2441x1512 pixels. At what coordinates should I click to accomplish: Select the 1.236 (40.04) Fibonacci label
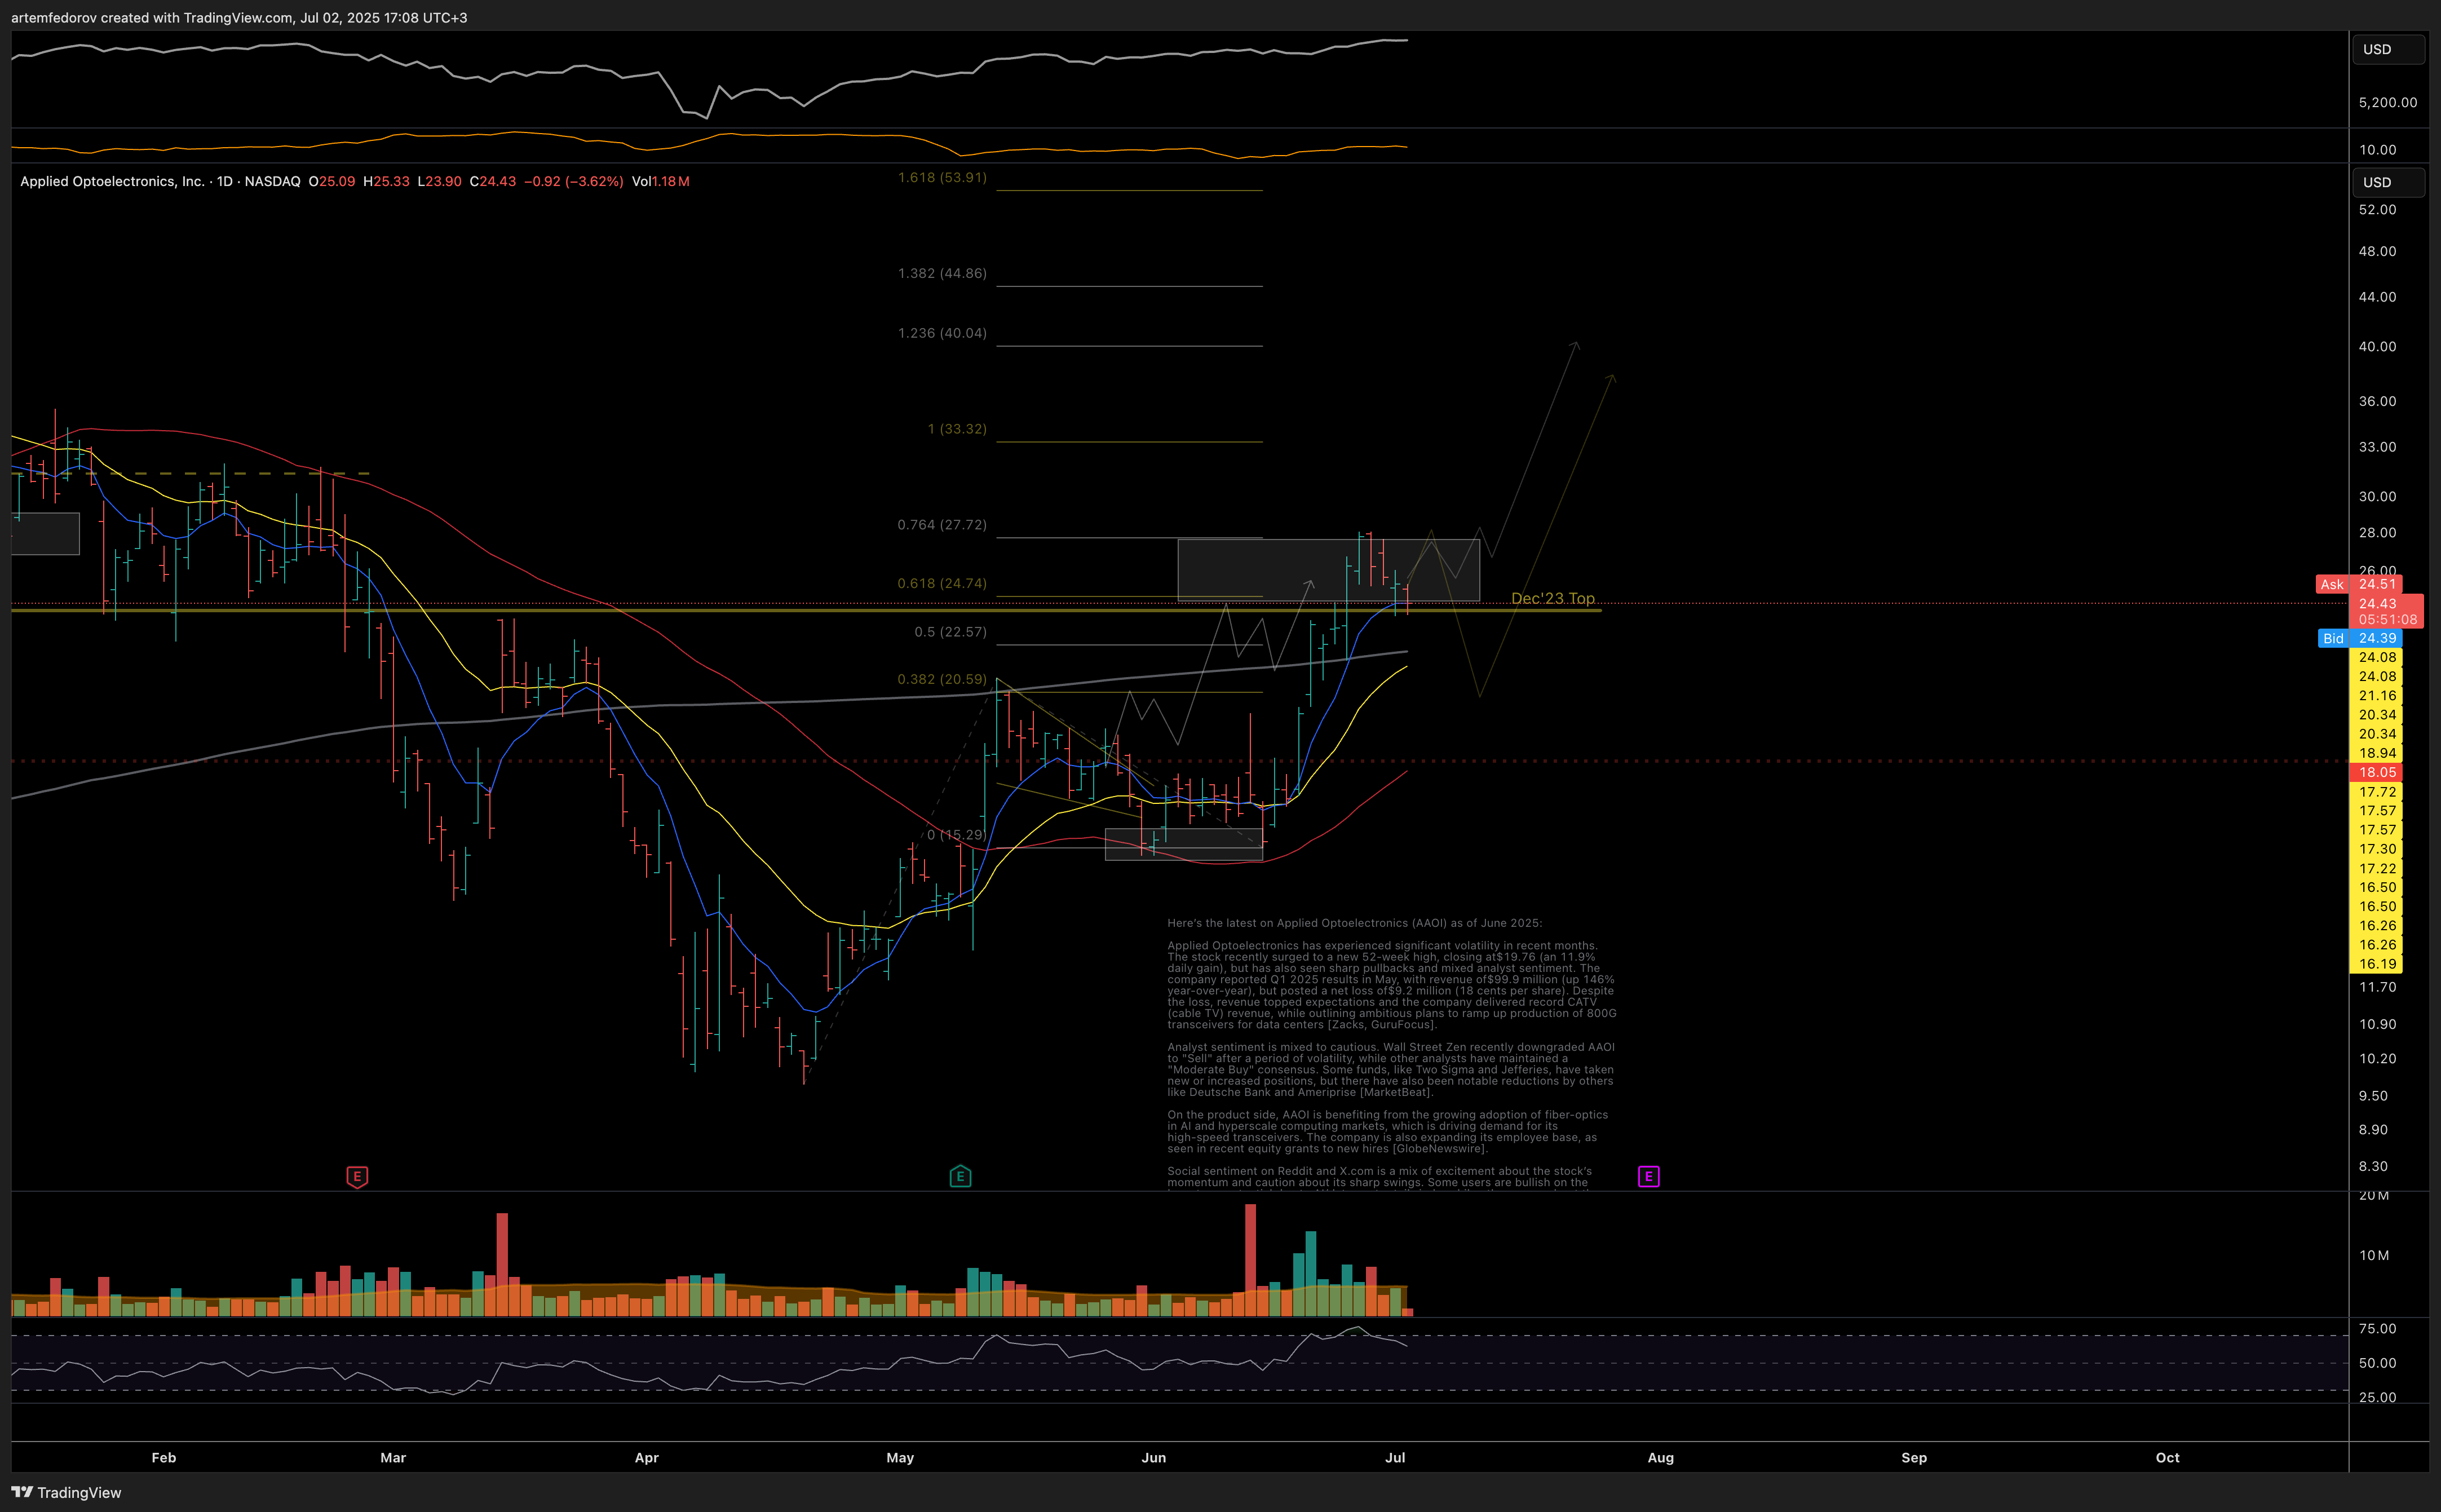[x=942, y=333]
